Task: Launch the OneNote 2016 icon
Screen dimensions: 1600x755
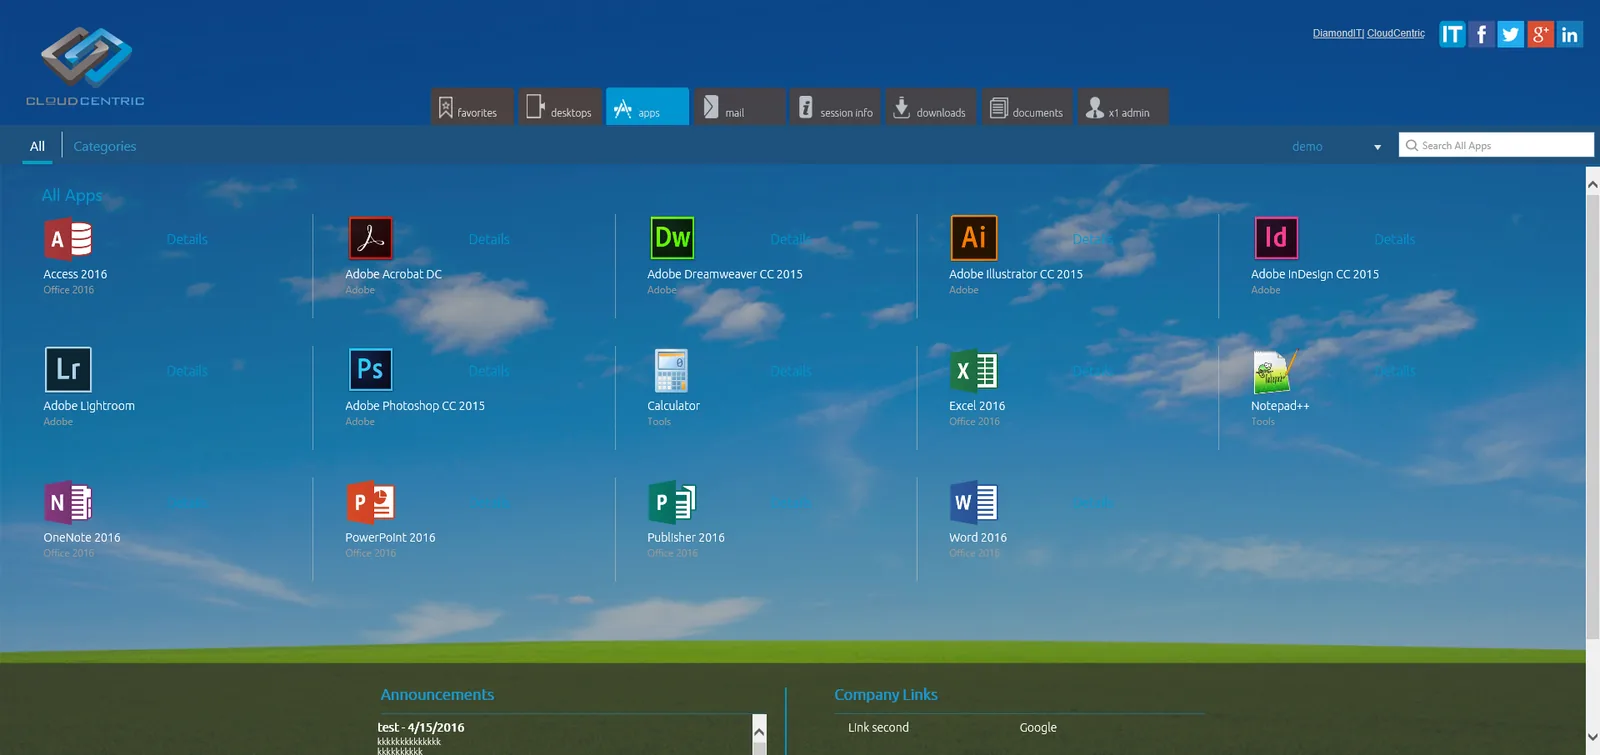Action: (x=69, y=502)
